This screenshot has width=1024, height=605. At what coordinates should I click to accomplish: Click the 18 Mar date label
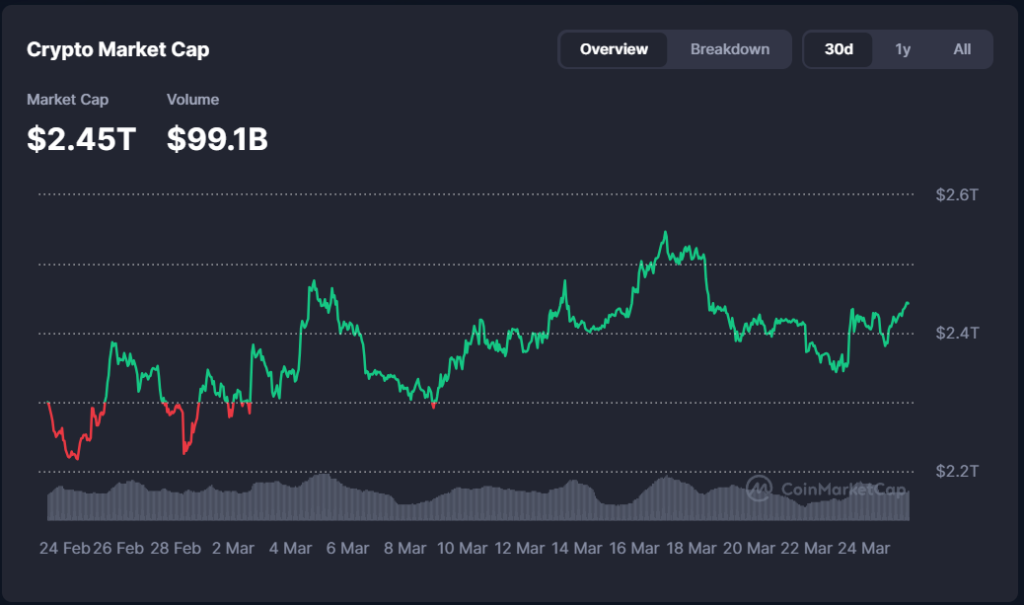pos(691,548)
